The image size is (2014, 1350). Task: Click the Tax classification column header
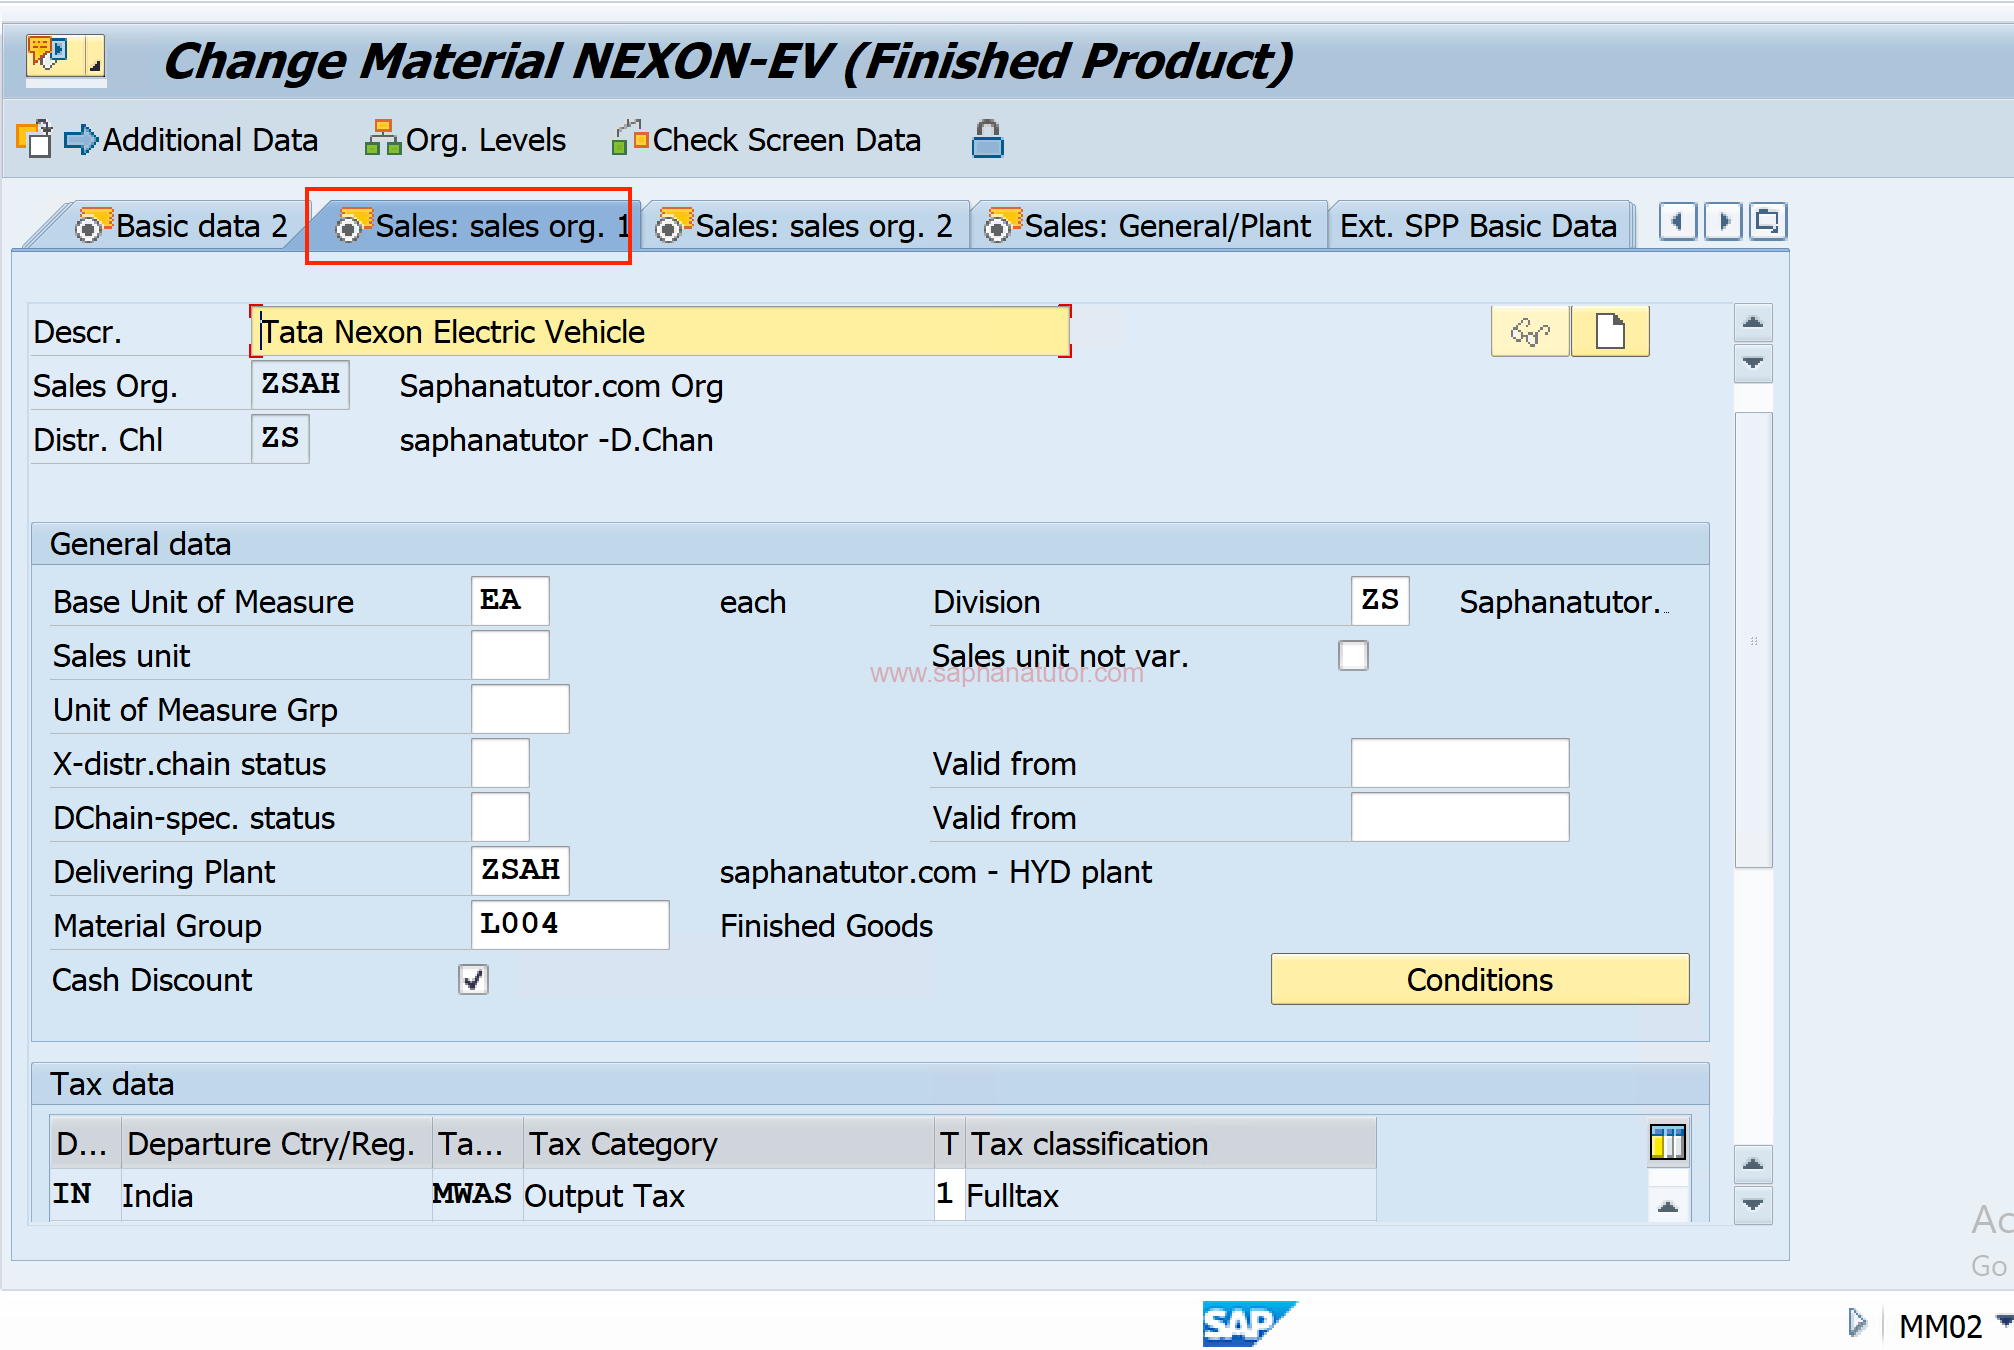(x=1170, y=1143)
